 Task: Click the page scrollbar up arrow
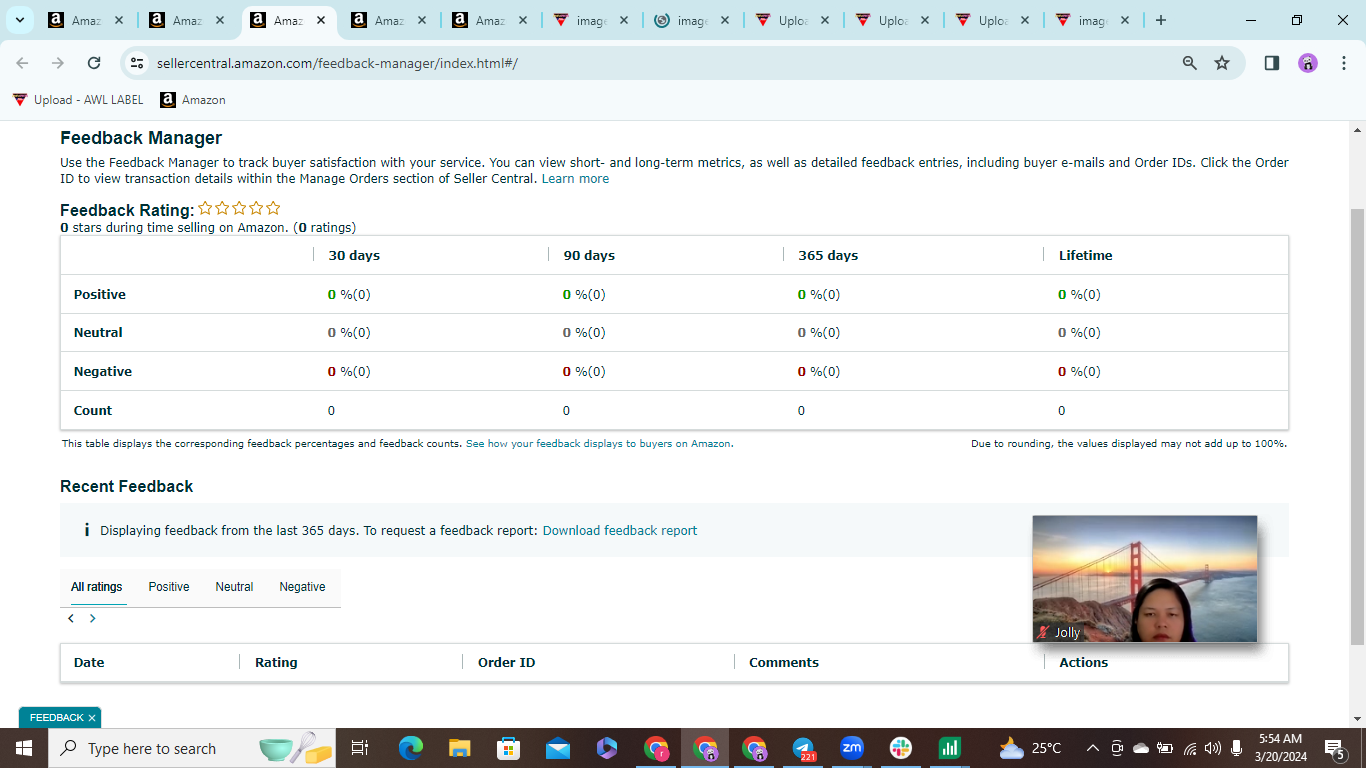pyautogui.click(x=1357, y=130)
